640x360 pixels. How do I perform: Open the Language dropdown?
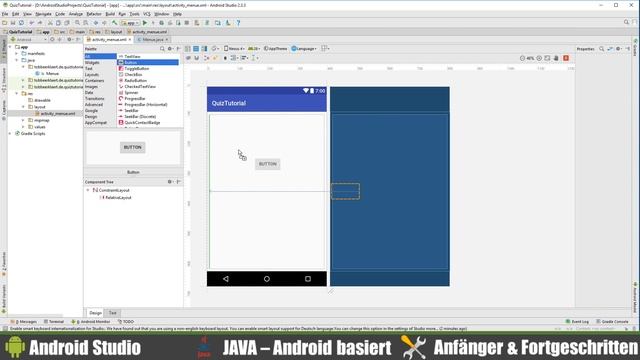[x=304, y=49]
